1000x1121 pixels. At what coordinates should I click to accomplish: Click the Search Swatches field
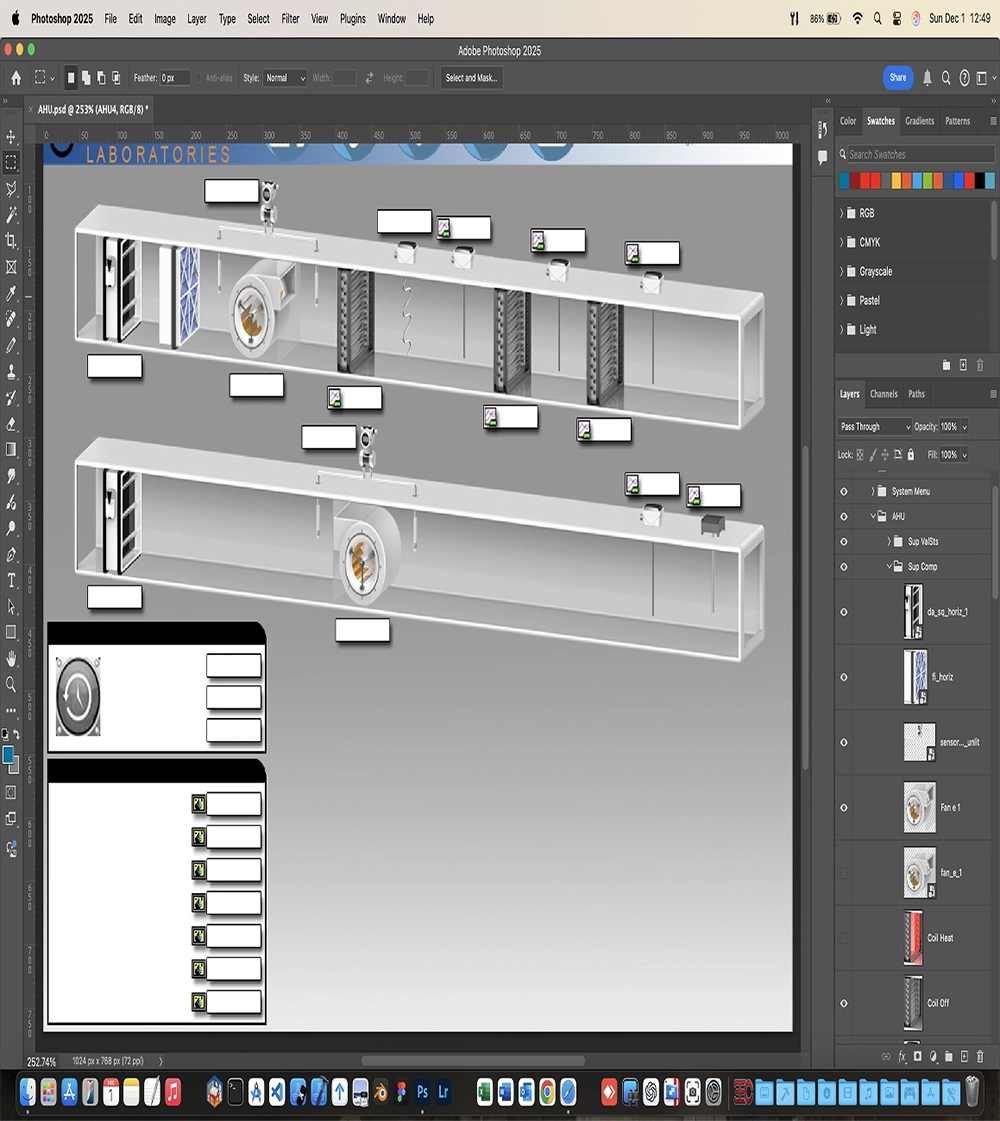pyautogui.click(x=916, y=154)
